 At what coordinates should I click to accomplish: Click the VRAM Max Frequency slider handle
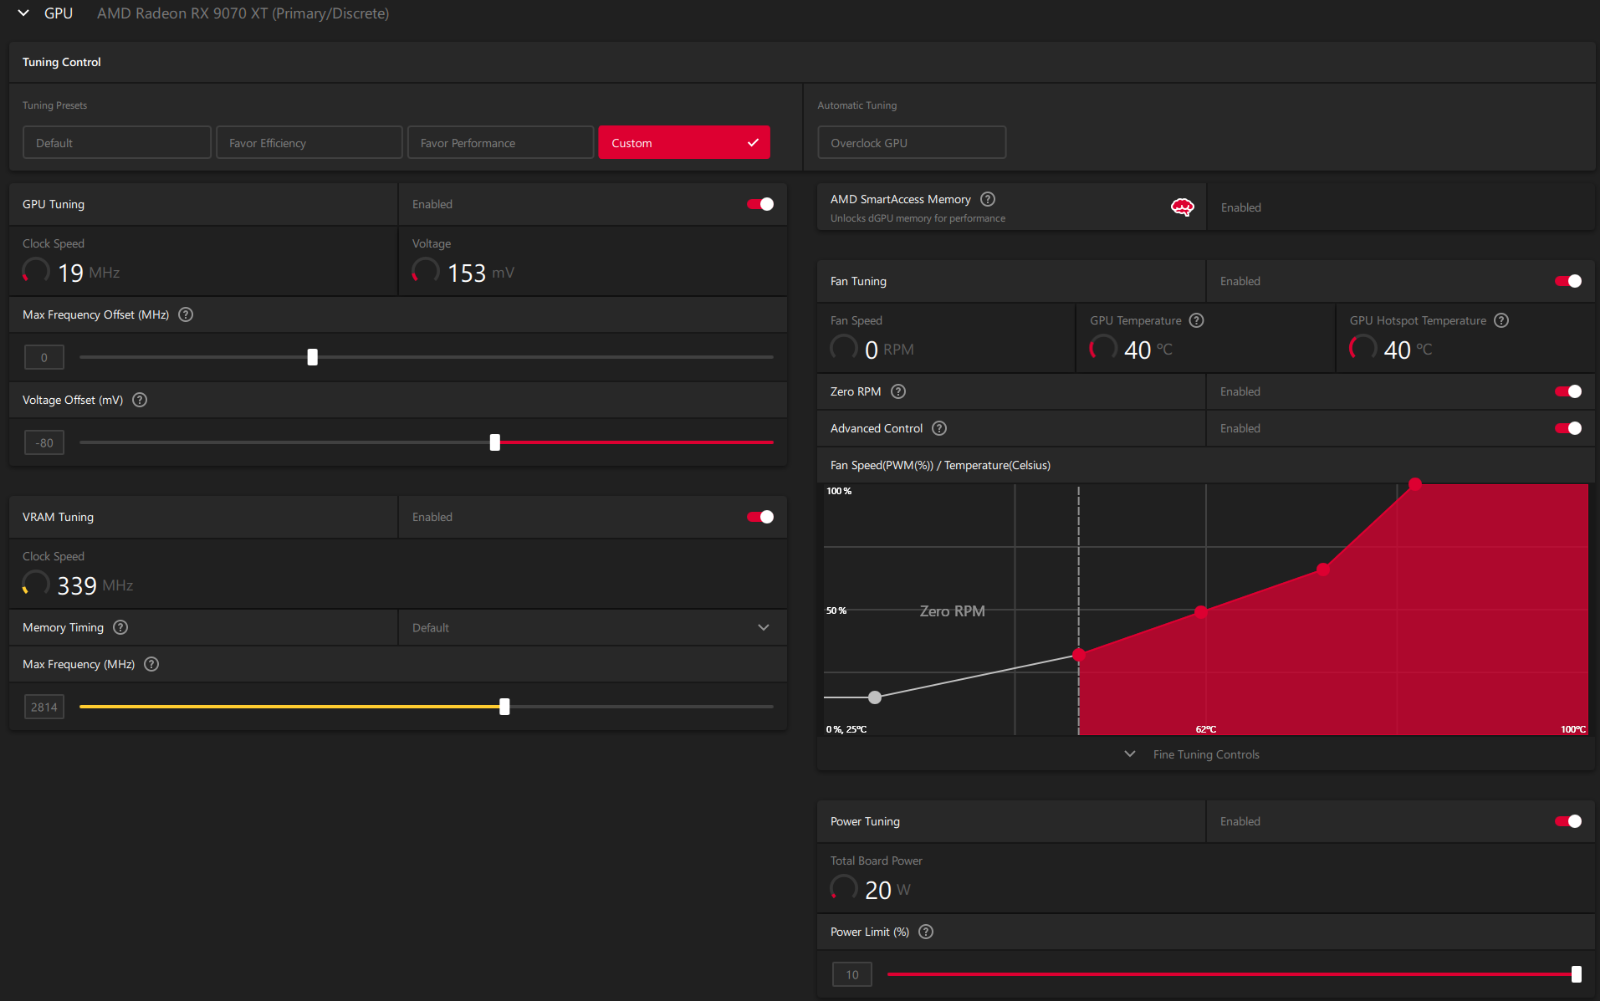point(505,707)
